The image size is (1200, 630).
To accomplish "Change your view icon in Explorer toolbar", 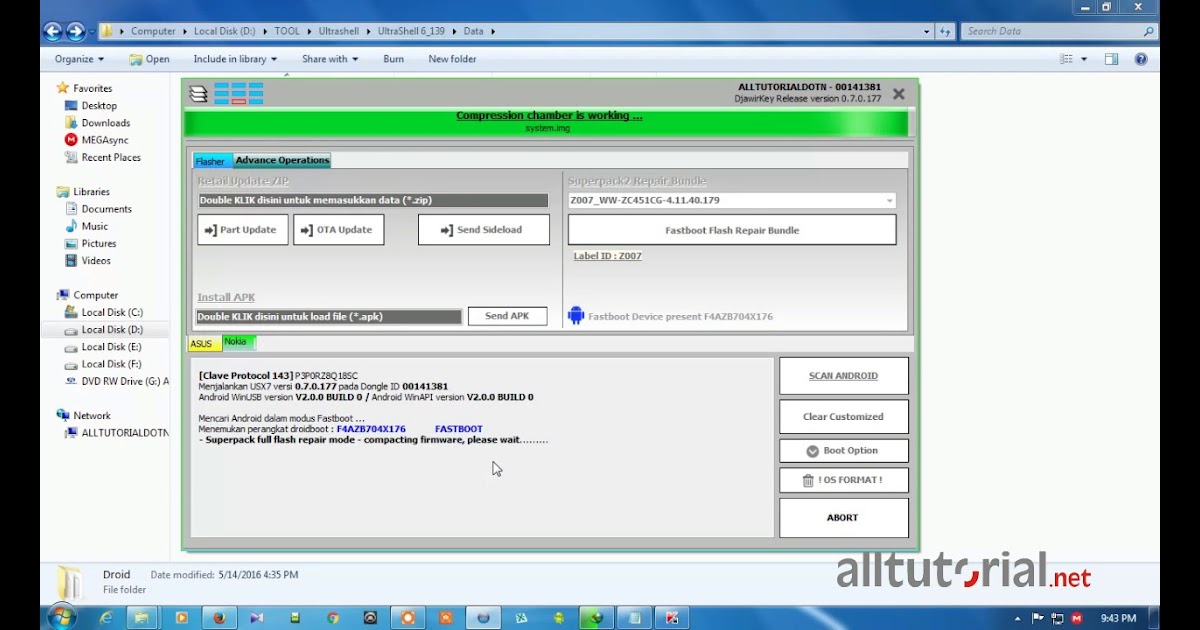I will coord(1067,59).
